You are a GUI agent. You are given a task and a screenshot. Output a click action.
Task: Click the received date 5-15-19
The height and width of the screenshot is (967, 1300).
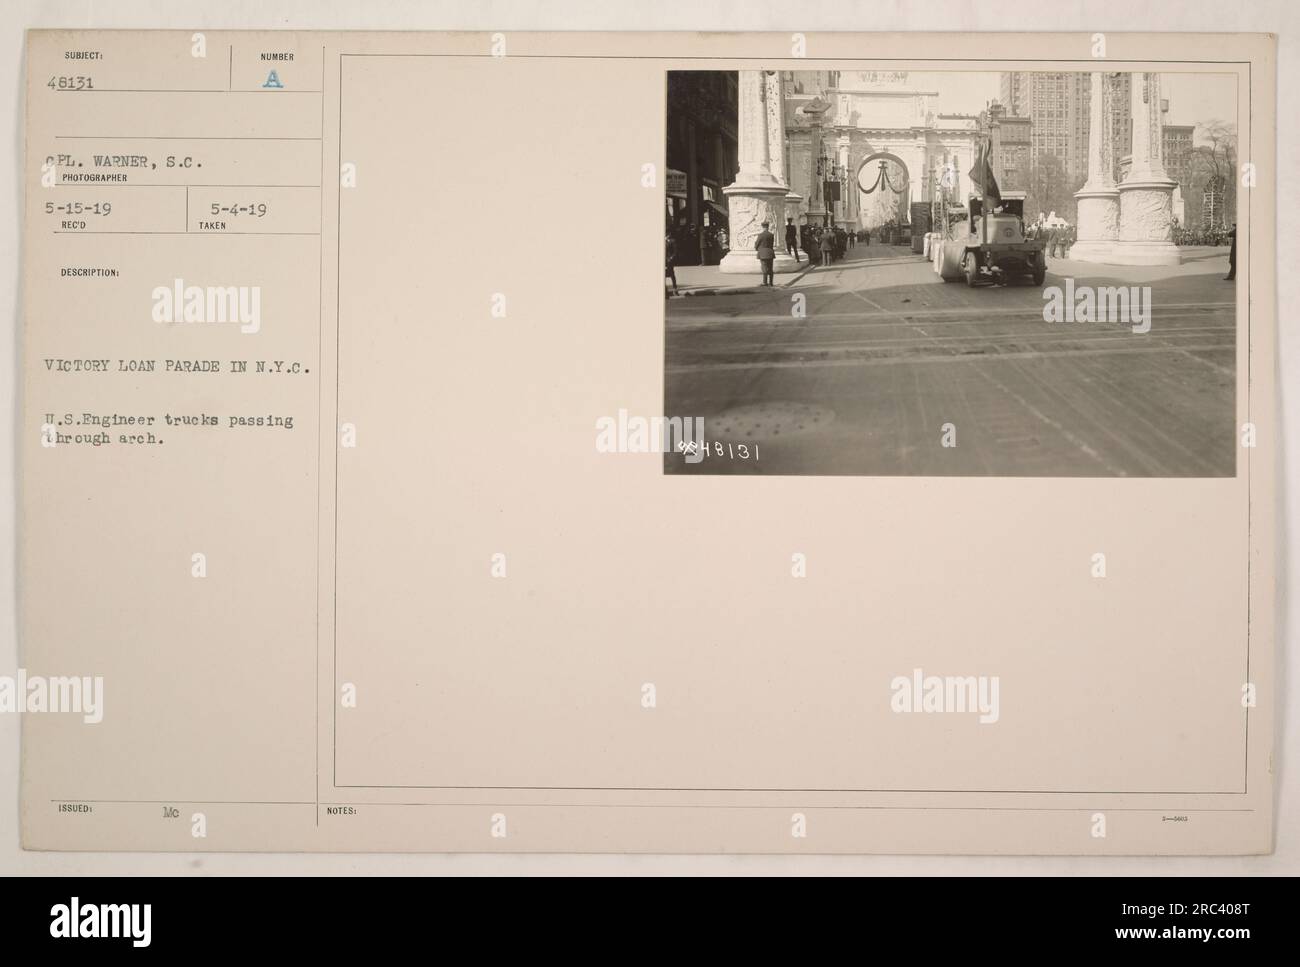point(76,211)
